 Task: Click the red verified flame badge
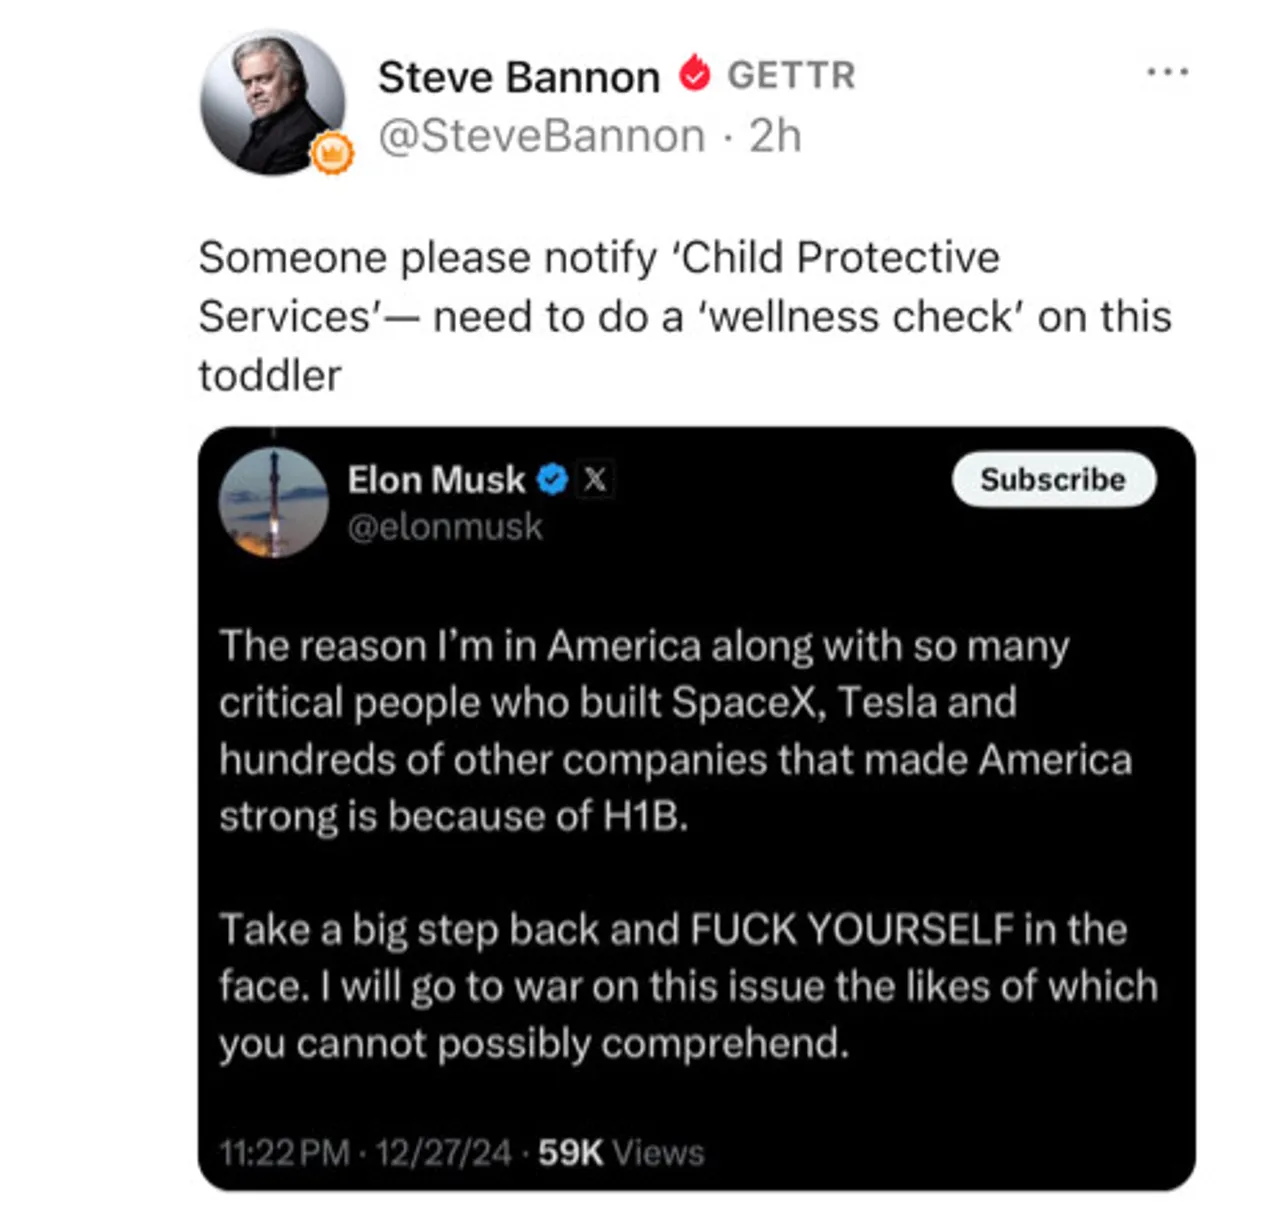[694, 75]
